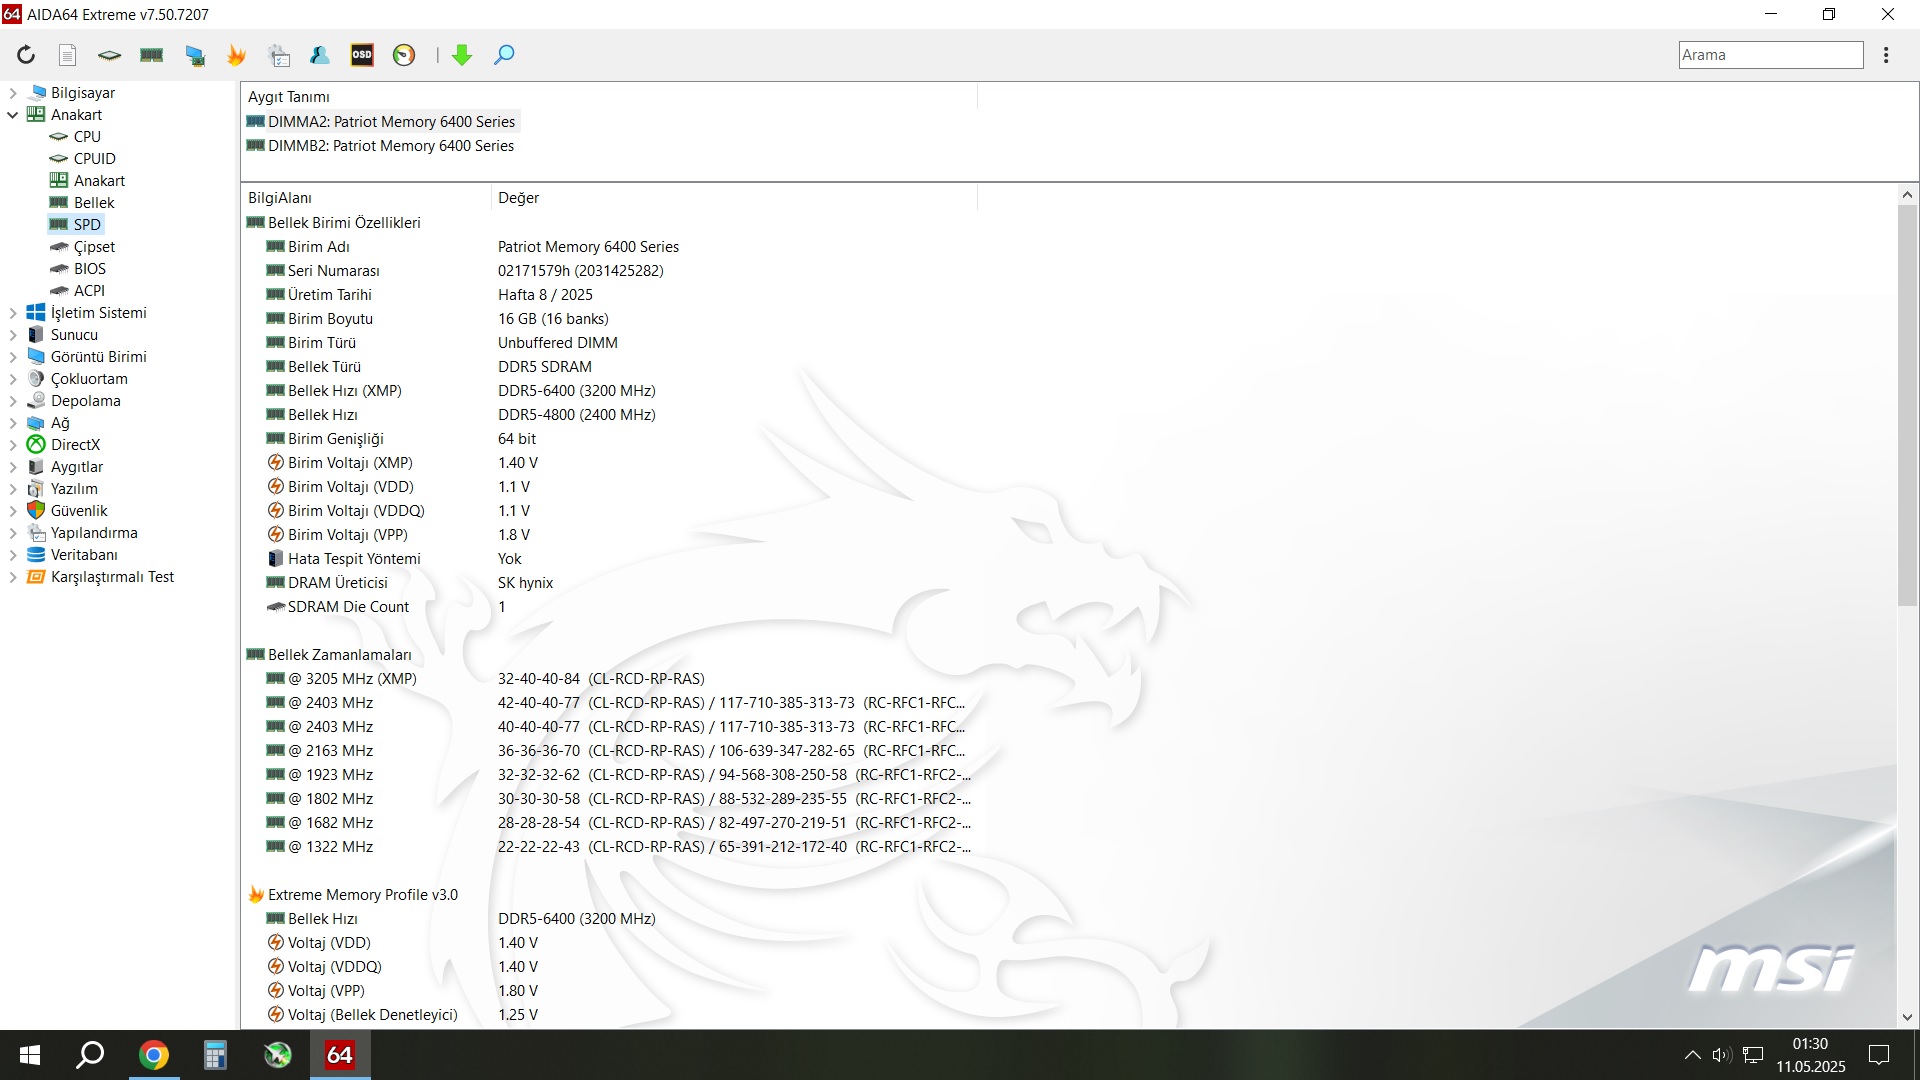Viewport: 1920px width, 1080px height.
Task: Click the gauge clock toolbar icon
Action: pyautogui.click(x=404, y=55)
